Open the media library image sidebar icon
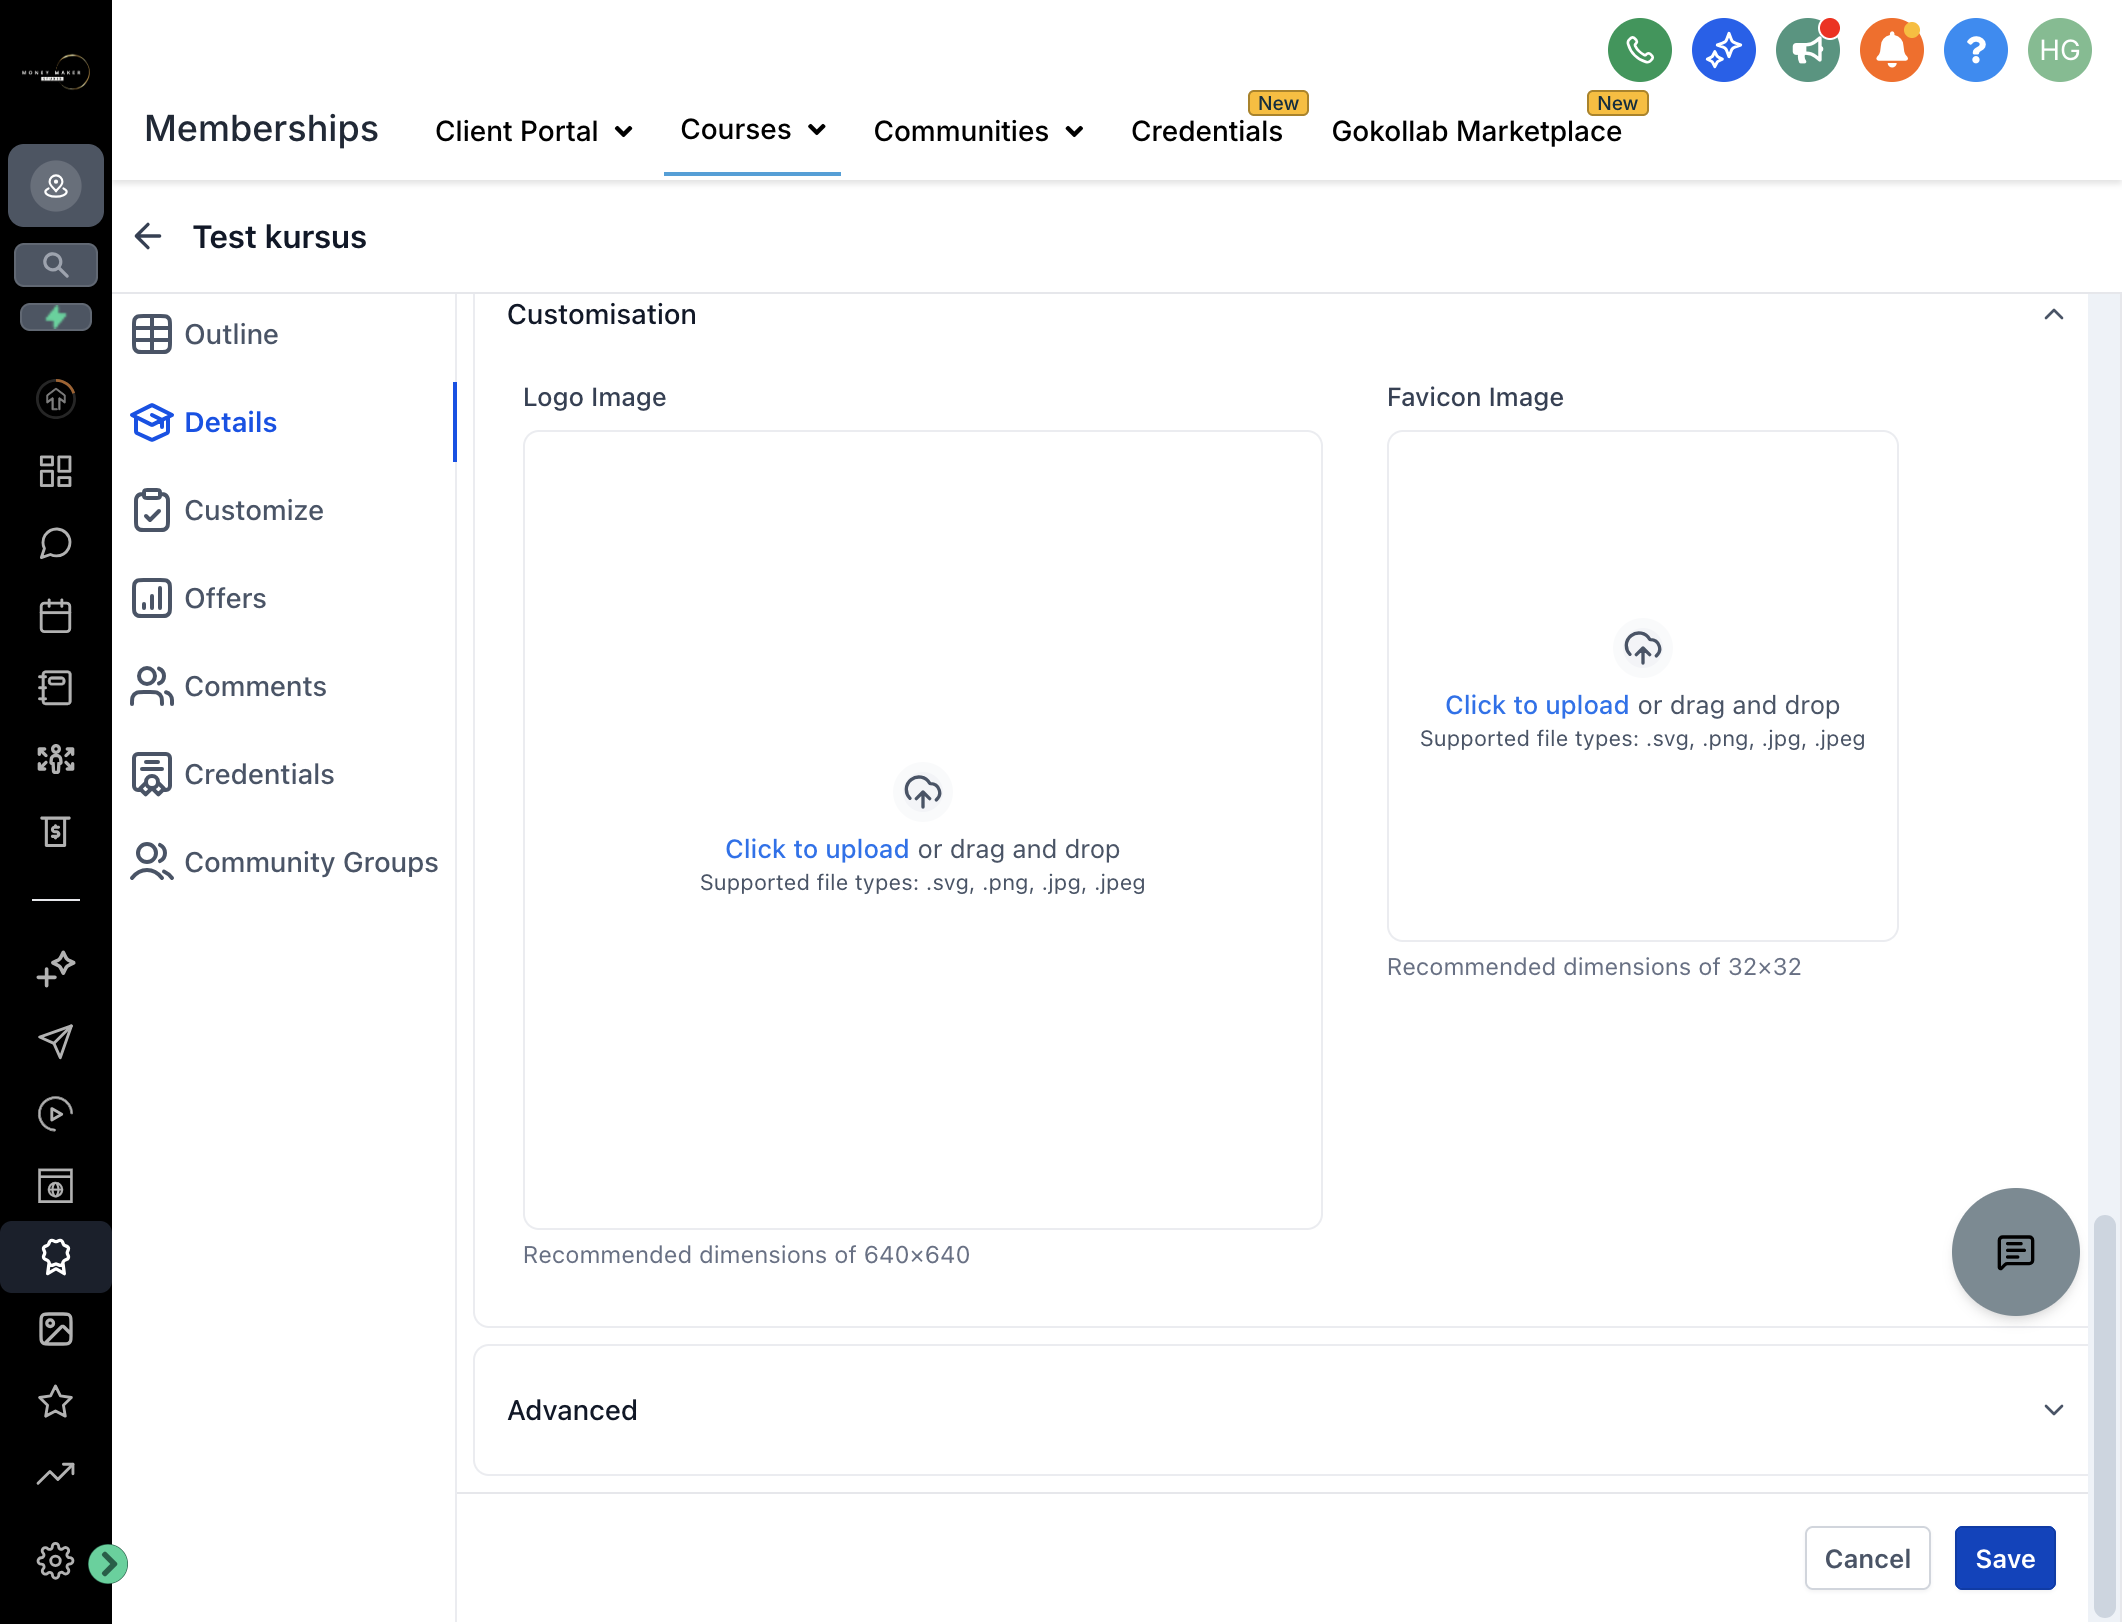The height and width of the screenshot is (1624, 2122). (56, 1329)
